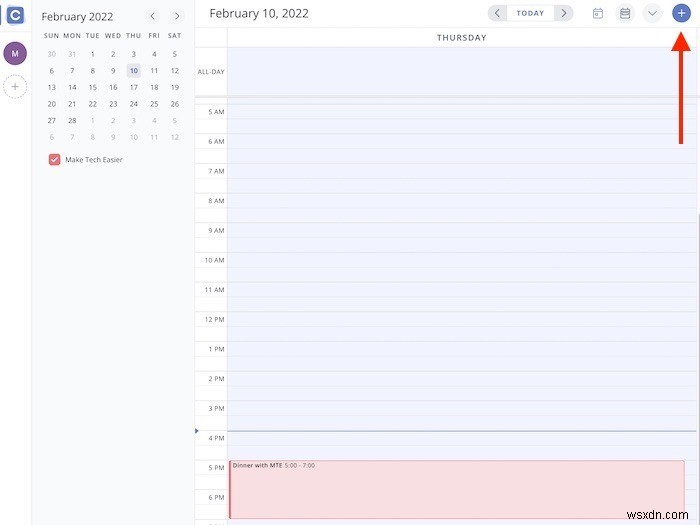Click the app logo C icon
Screen dimensions: 700x525
coord(15,15)
